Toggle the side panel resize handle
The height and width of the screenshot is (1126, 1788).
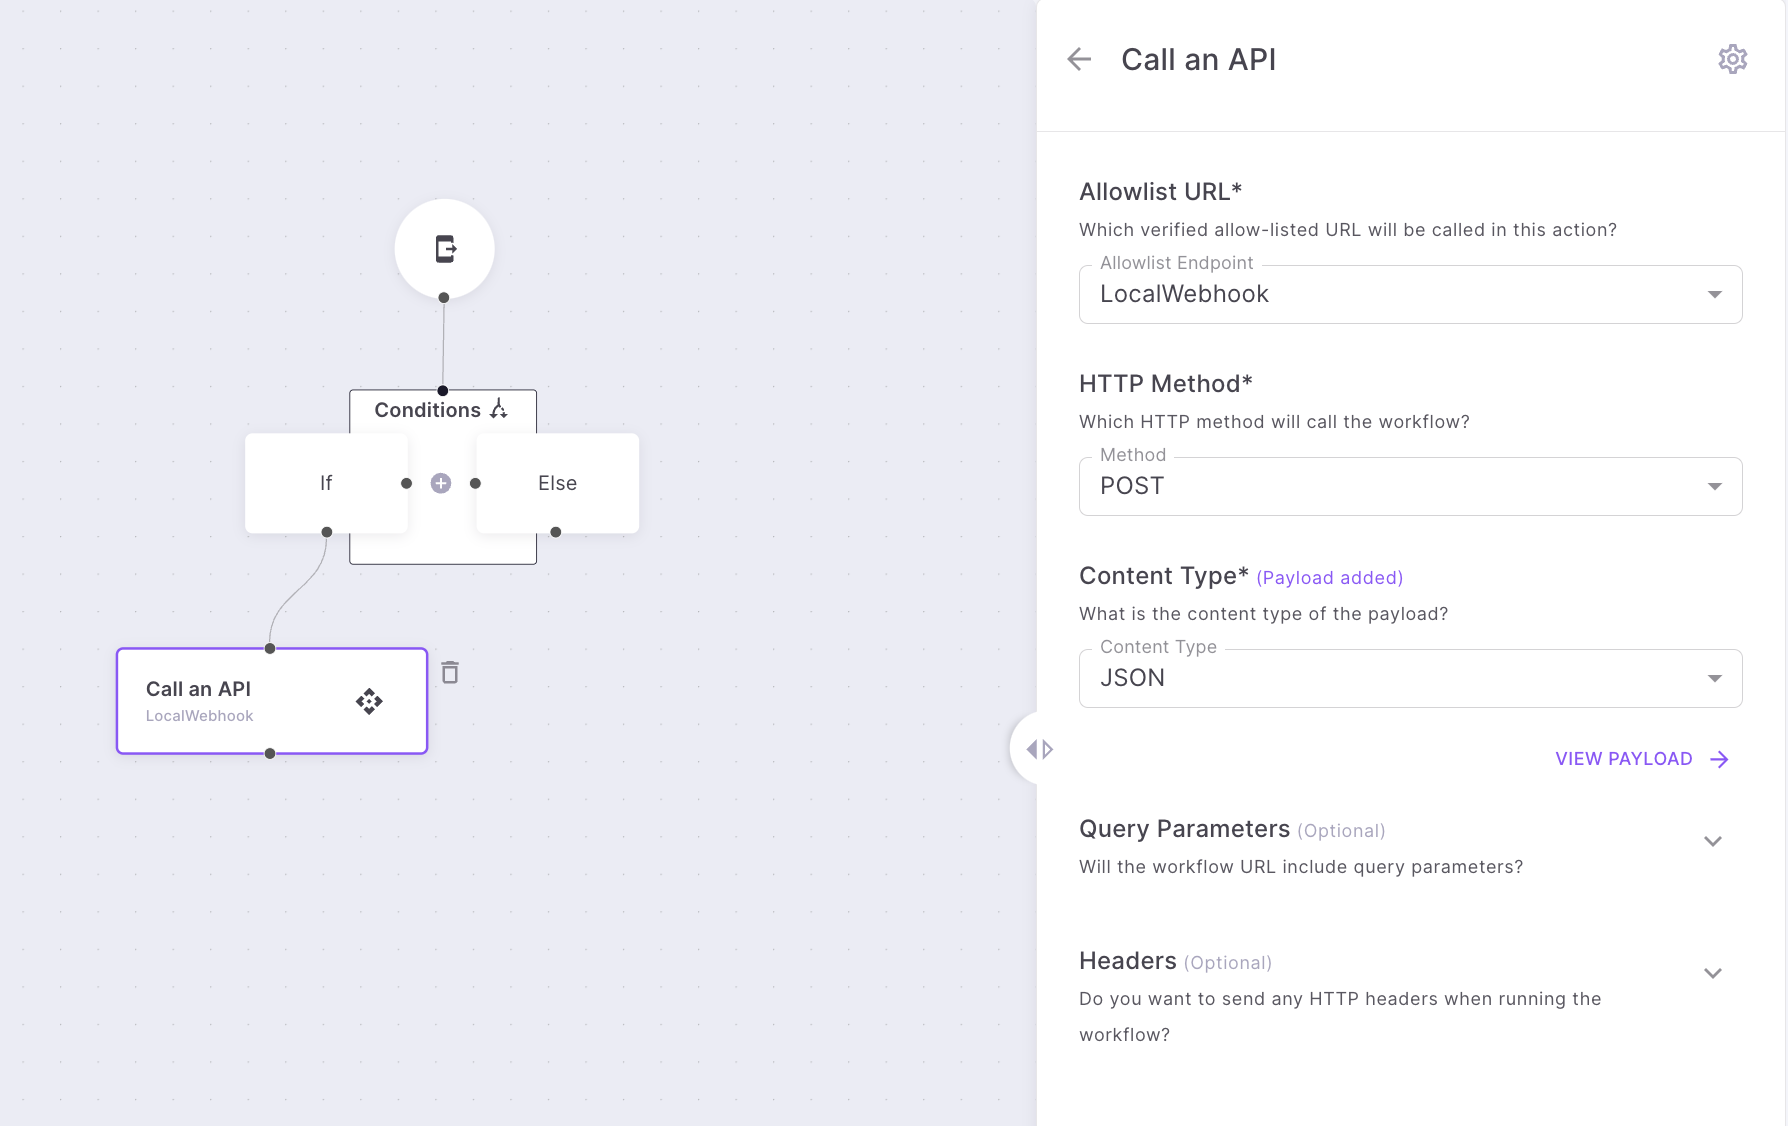pos(1039,749)
